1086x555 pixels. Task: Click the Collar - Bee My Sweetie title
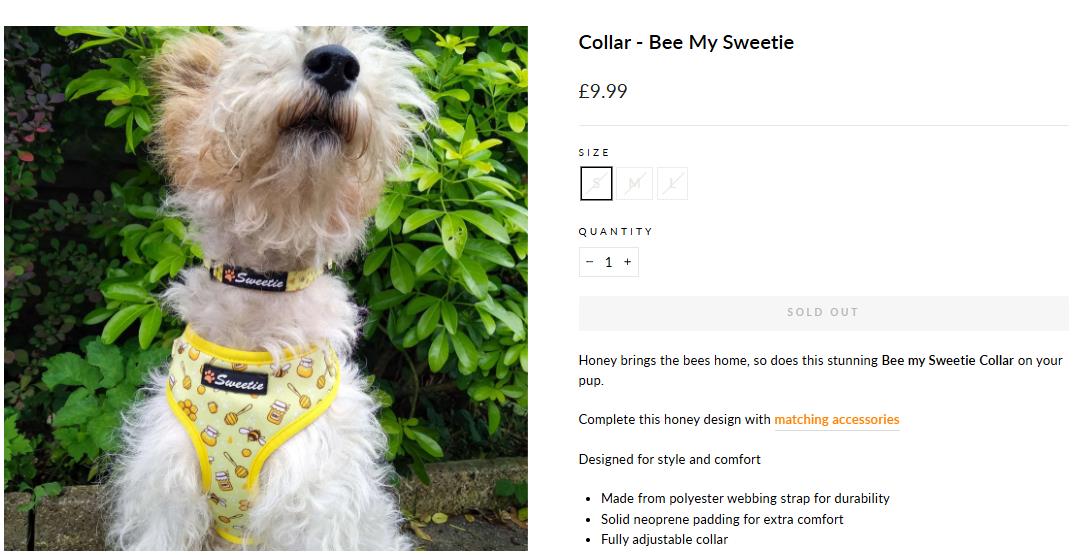click(x=686, y=42)
